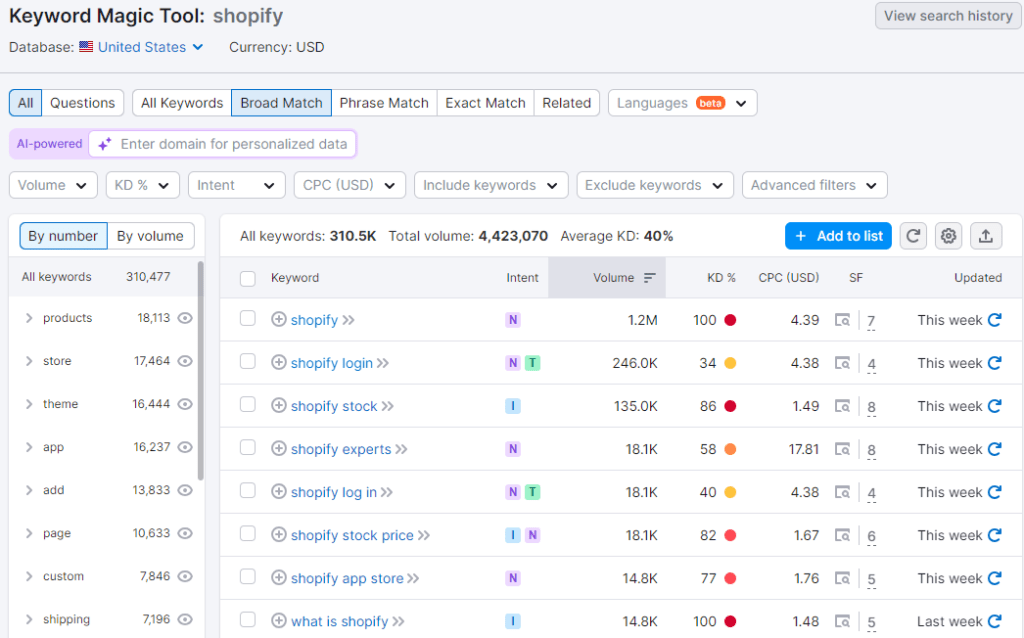Open SERP view icon for shopify app store

click(x=842, y=579)
